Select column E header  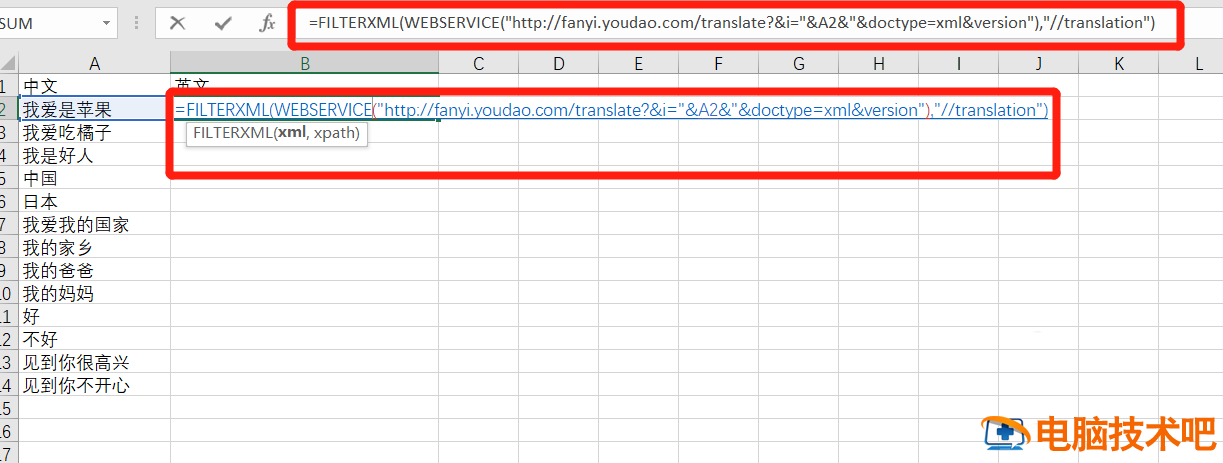pos(639,64)
